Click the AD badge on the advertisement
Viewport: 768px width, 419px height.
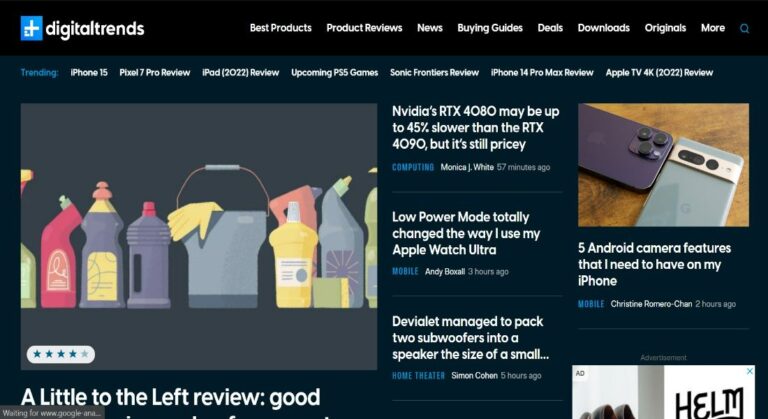[580, 373]
